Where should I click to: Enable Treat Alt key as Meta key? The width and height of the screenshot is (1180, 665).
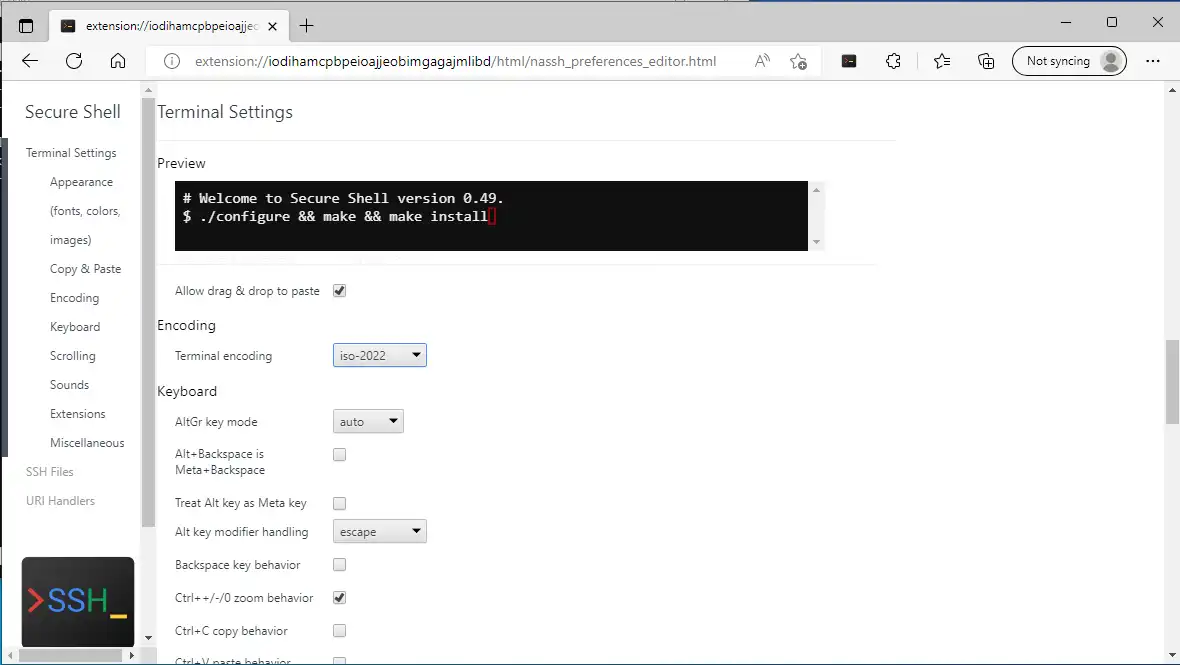click(x=339, y=503)
